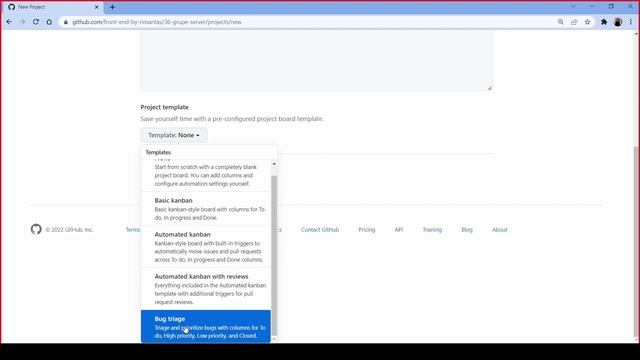
Task: Open the Chrome three-dot menu
Action: point(631,22)
